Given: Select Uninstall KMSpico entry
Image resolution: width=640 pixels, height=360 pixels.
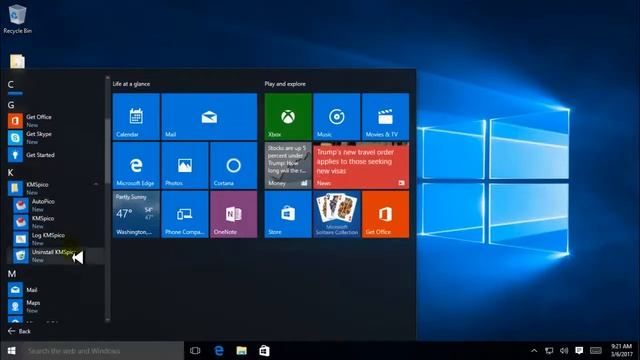Looking at the screenshot, I should click(55, 256).
